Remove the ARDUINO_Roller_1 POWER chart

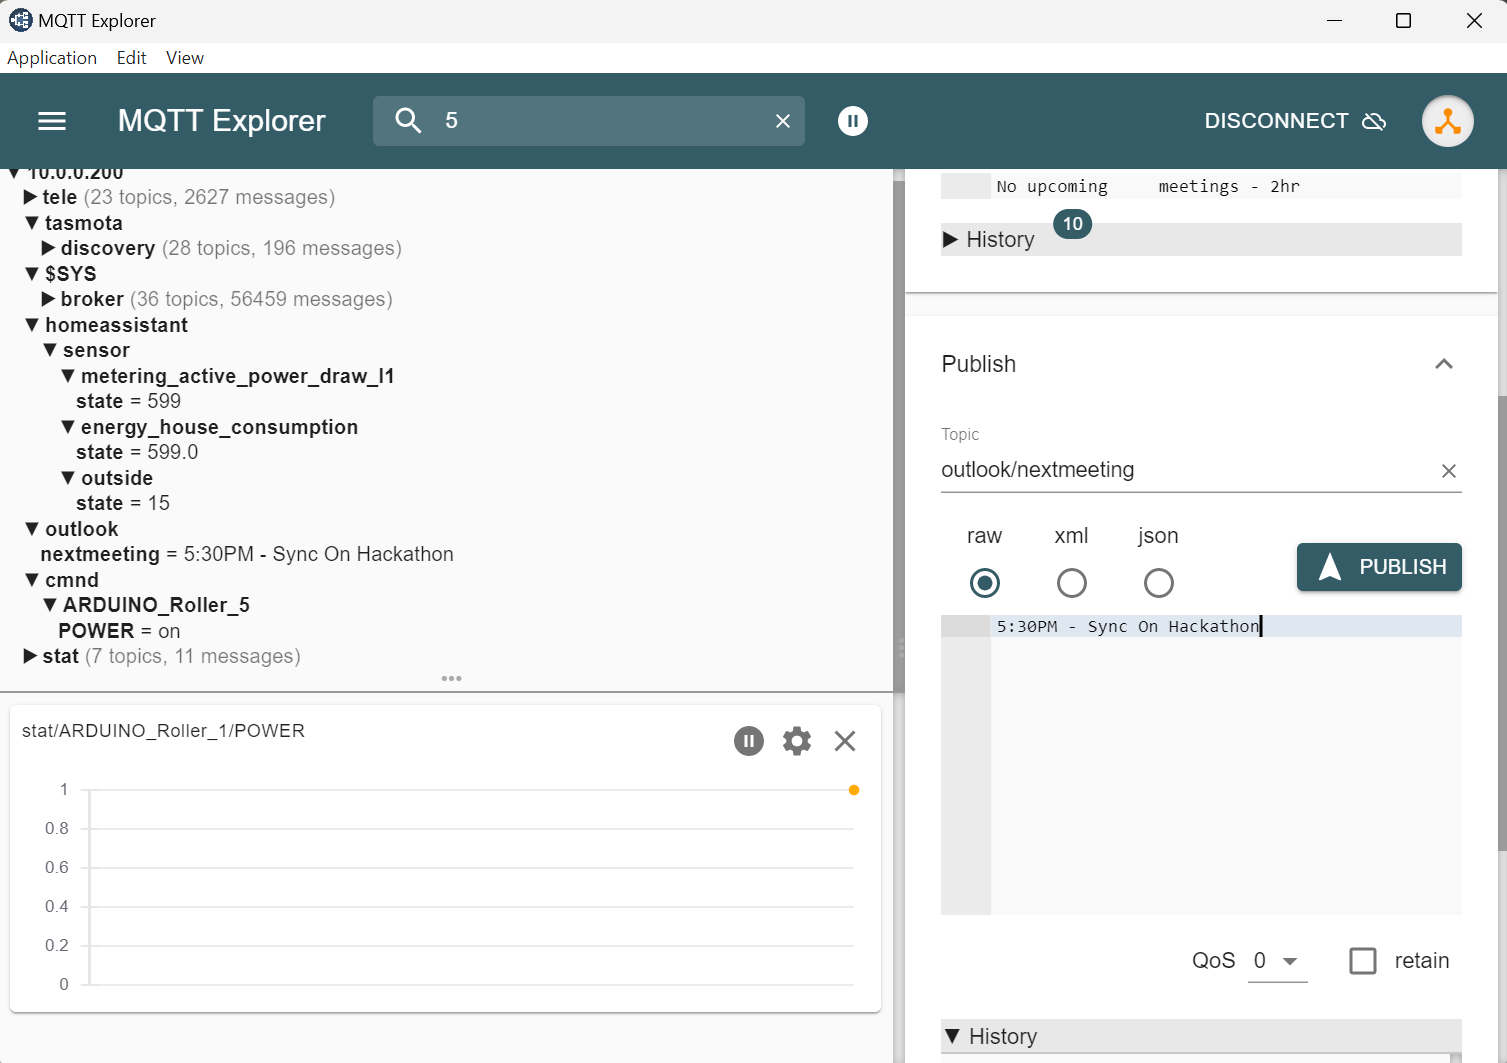845,741
